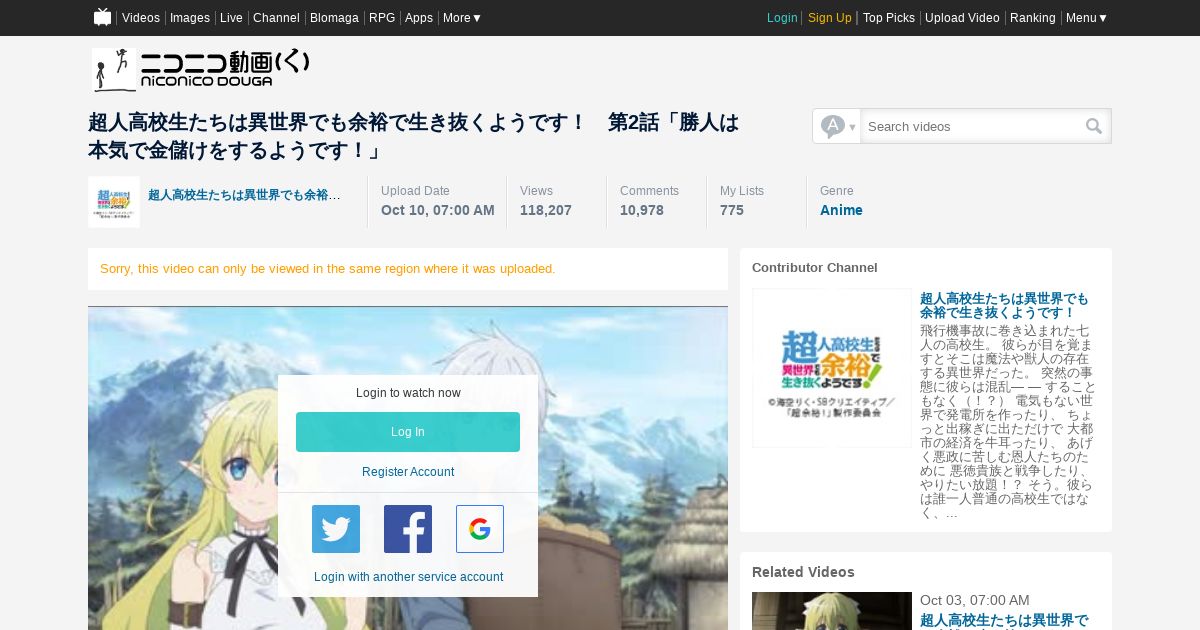Click Login with another service account

click(x=408, y=577)
